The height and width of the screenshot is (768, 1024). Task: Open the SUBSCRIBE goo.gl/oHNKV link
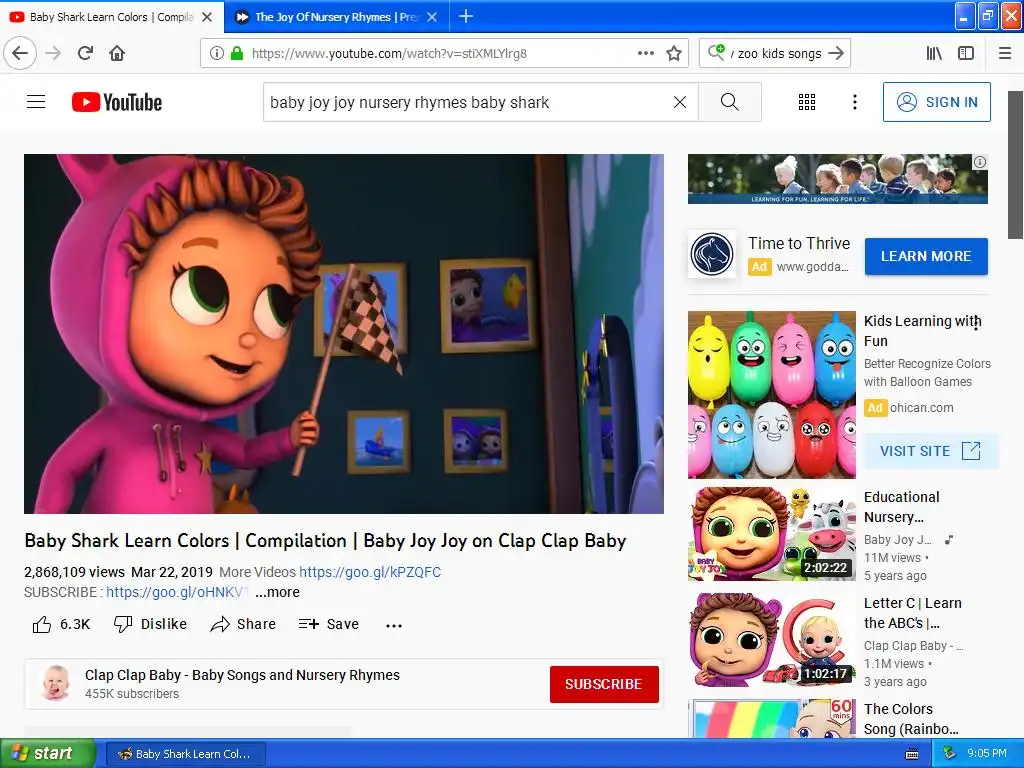tap(177, 592)
